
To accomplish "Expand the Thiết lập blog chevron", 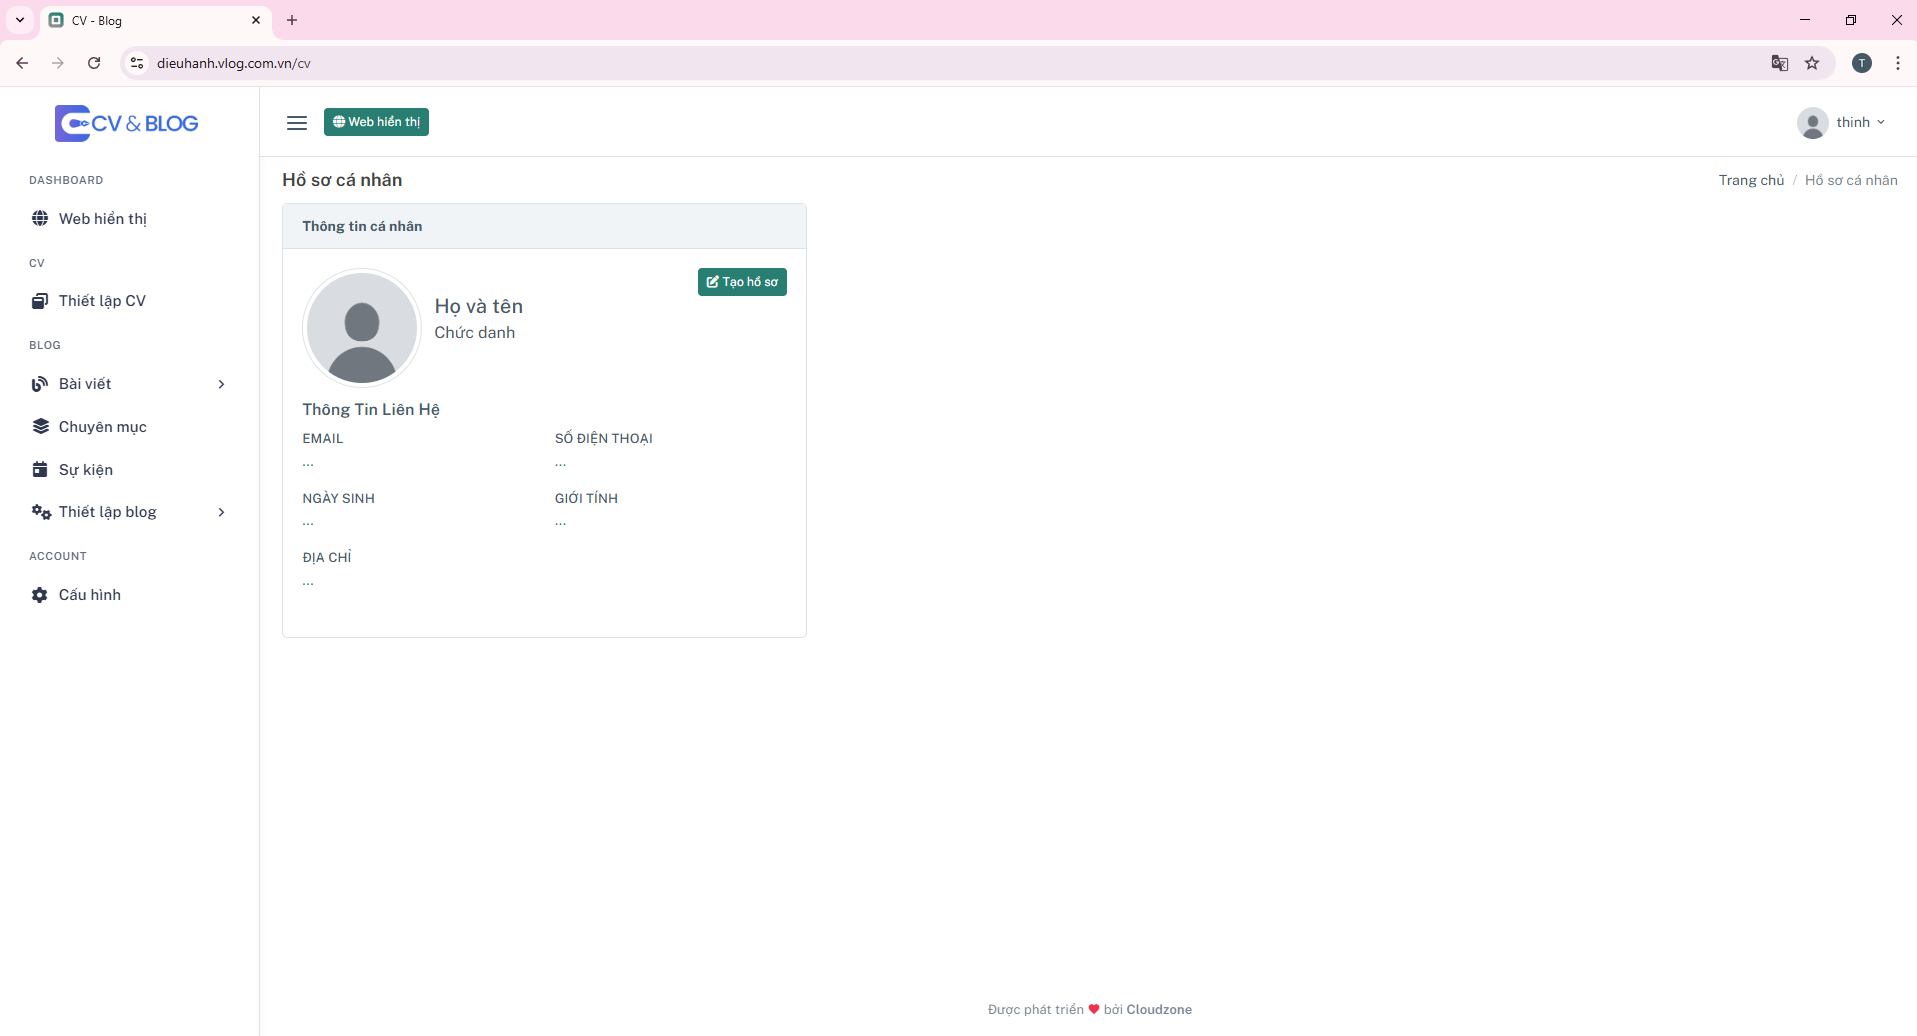I will [x=221, y=512].
